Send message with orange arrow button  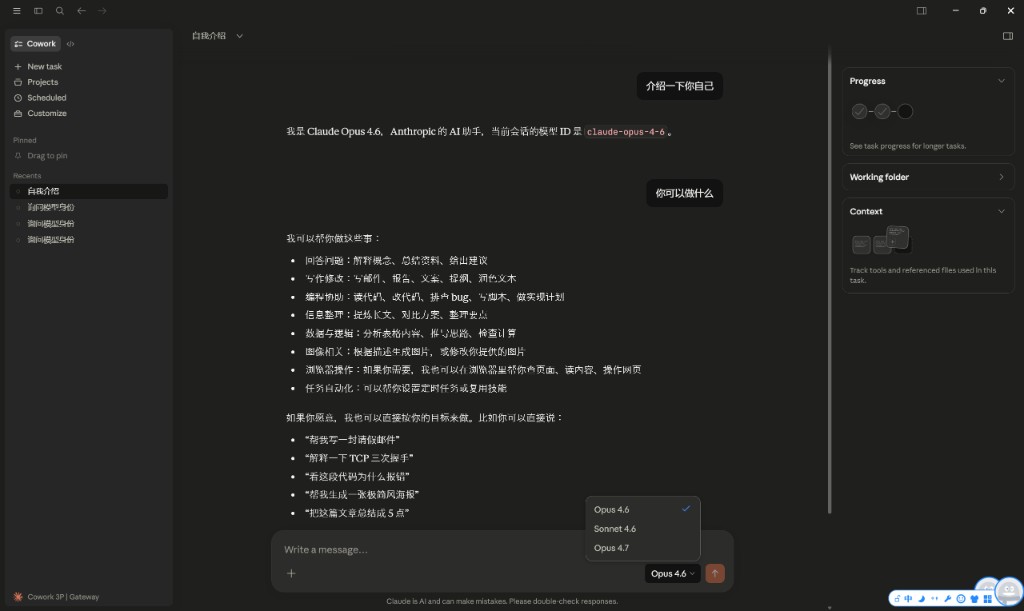[x=715, y=573]
